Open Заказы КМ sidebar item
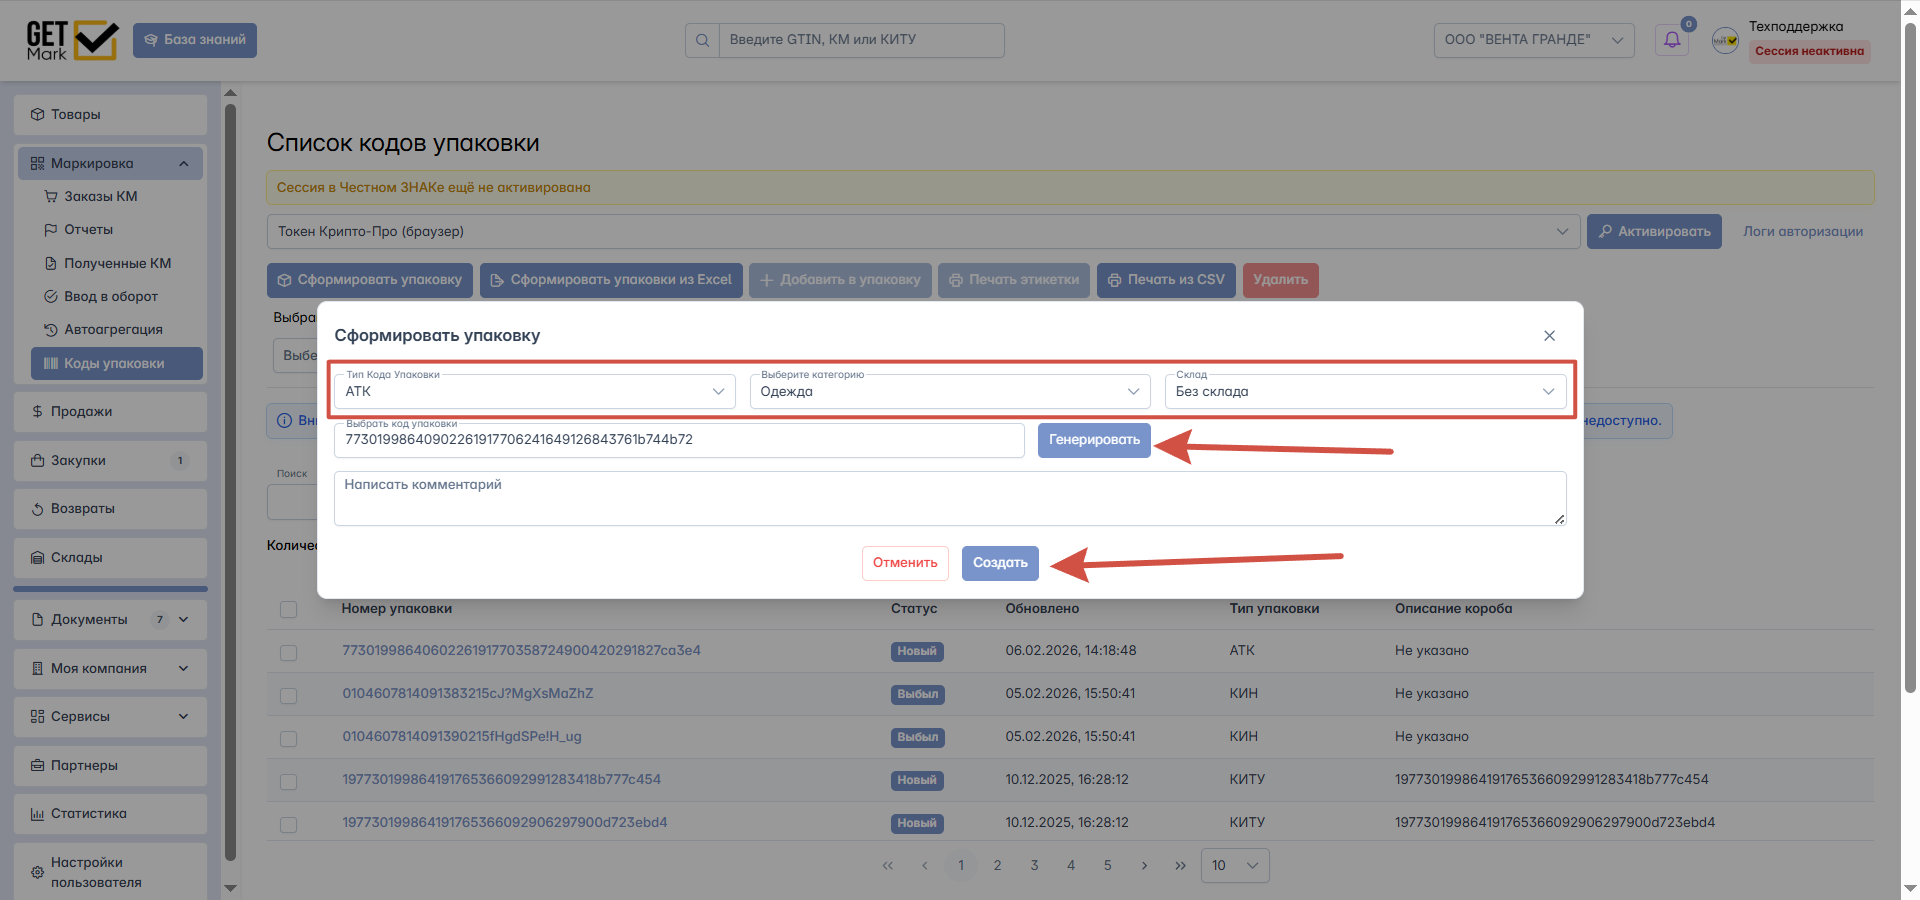 pyautogui.click(x=101, y=197)
